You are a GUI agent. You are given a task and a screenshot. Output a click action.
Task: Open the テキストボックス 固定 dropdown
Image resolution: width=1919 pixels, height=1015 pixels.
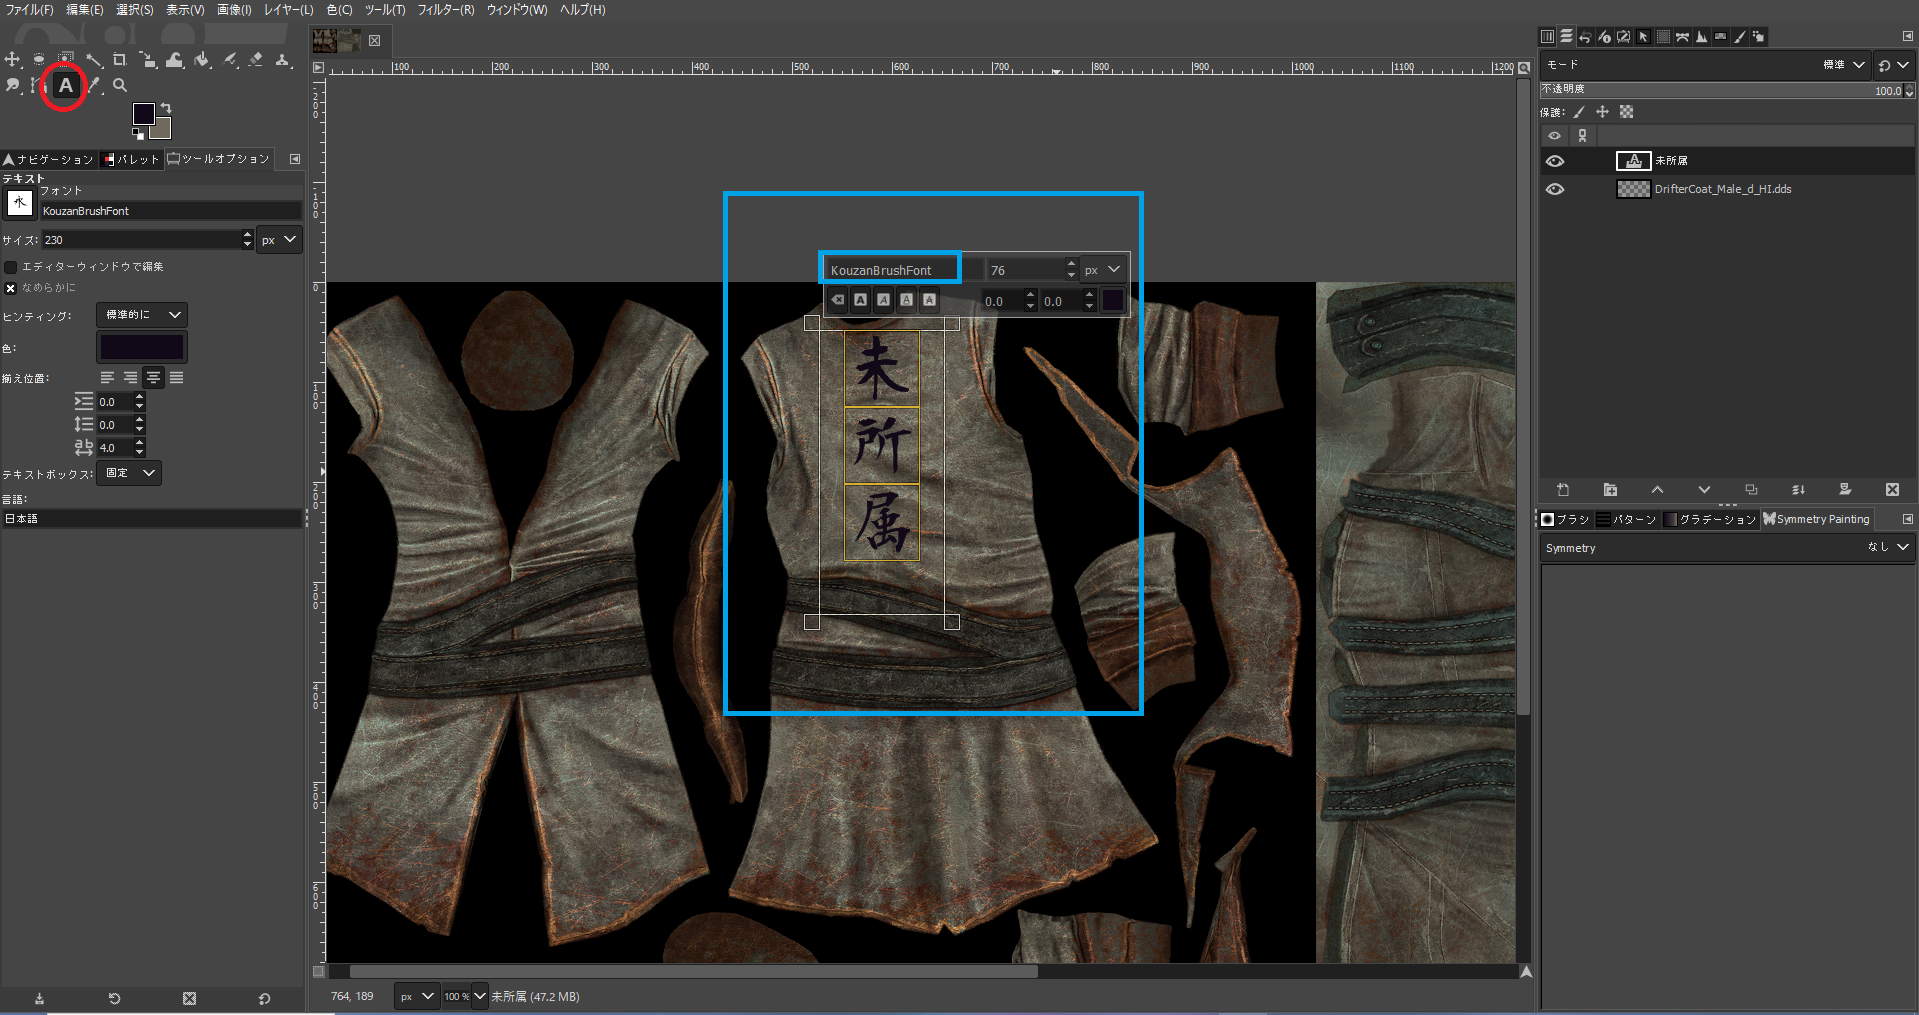click(x=129, y=473)
